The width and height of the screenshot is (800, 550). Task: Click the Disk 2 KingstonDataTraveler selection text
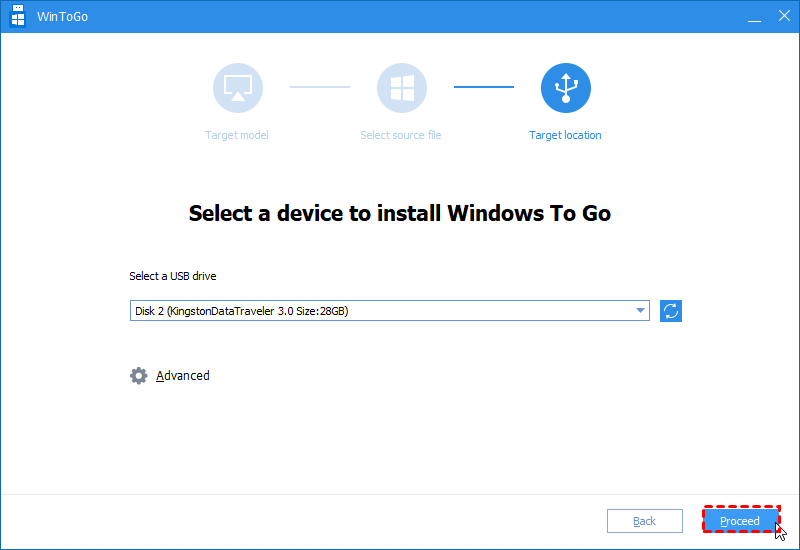[242, 311]
